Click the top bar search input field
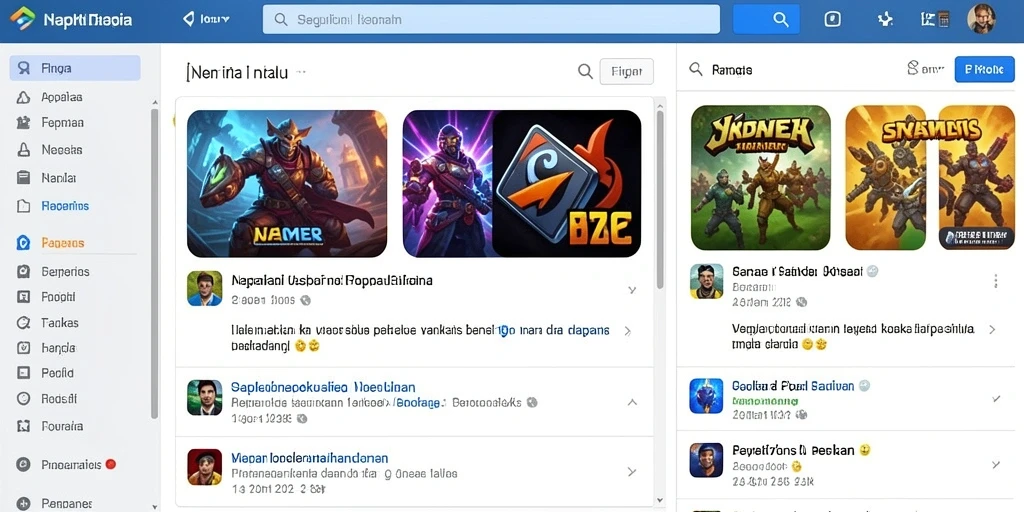This screenshot has height=512, width=1024. [x=491, y=20]
